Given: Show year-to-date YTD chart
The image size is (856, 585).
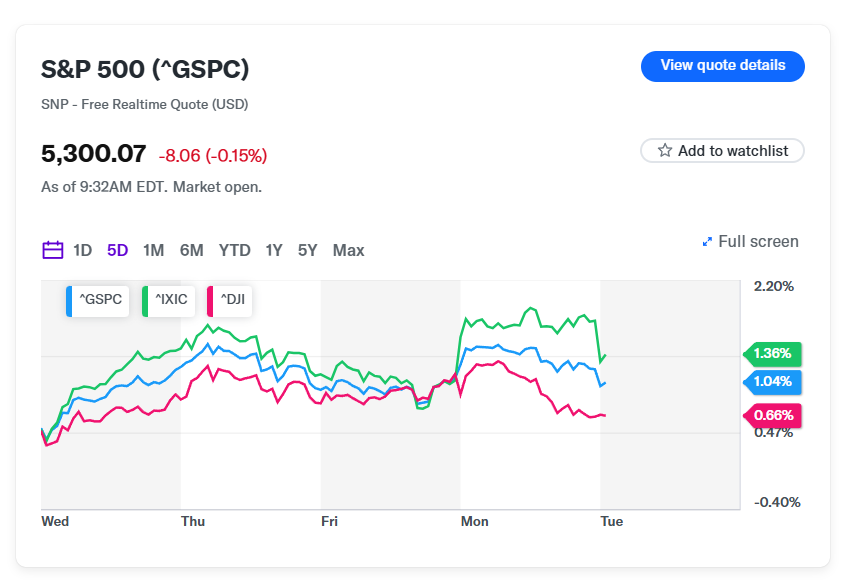Looking at the screenshot, I should click(x=234, y=250).
